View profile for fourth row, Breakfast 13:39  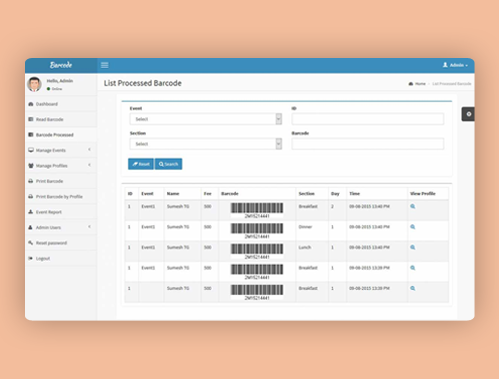tap(413, 268)
